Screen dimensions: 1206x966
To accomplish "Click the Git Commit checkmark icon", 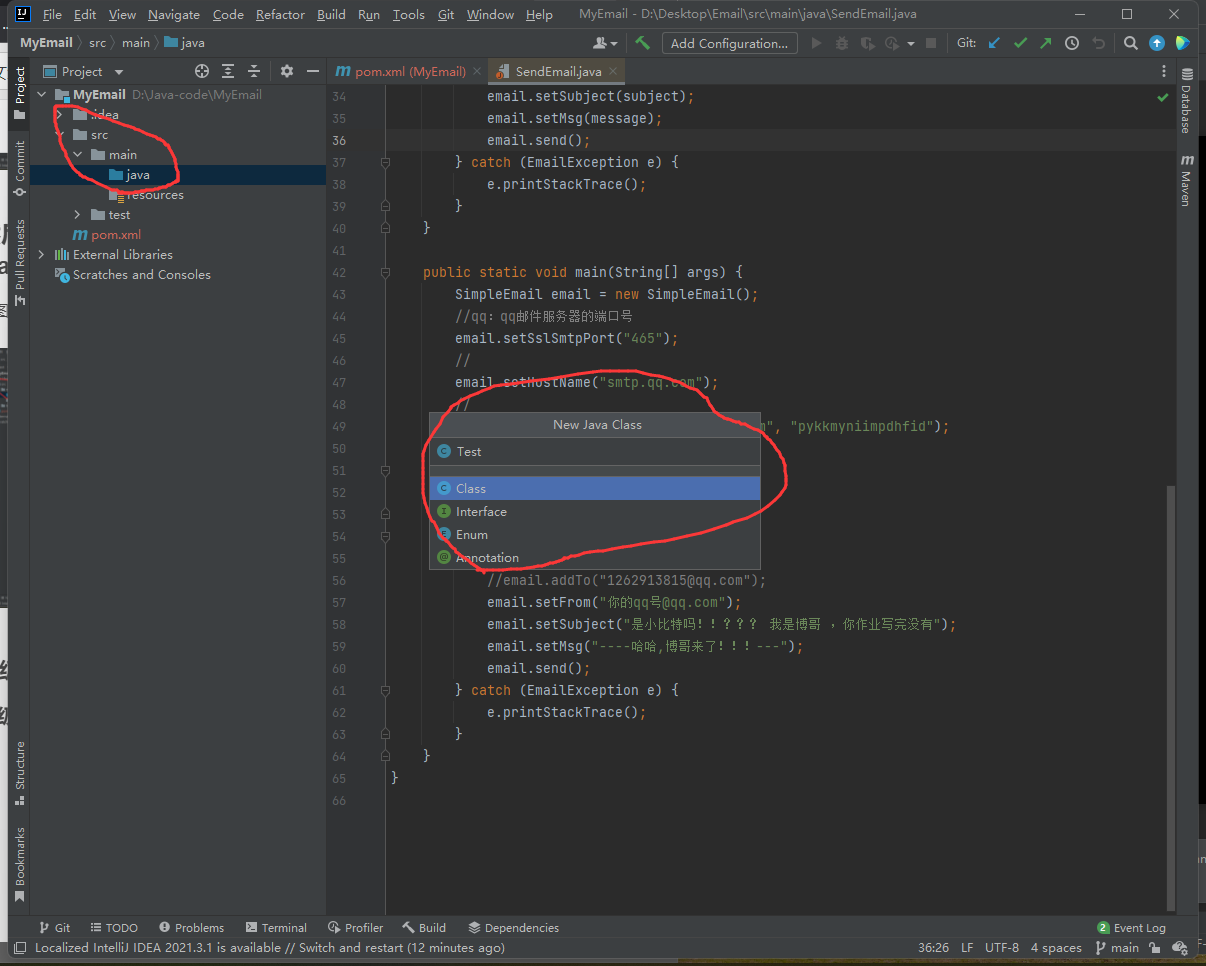I will 1020,43.
